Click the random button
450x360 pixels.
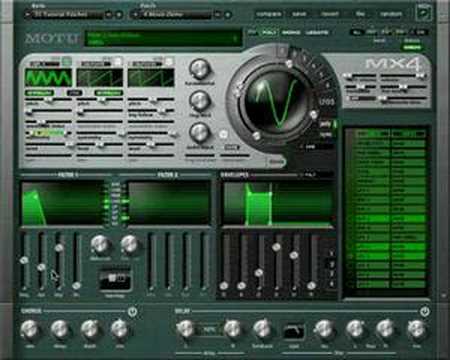(x=391, y=14)
